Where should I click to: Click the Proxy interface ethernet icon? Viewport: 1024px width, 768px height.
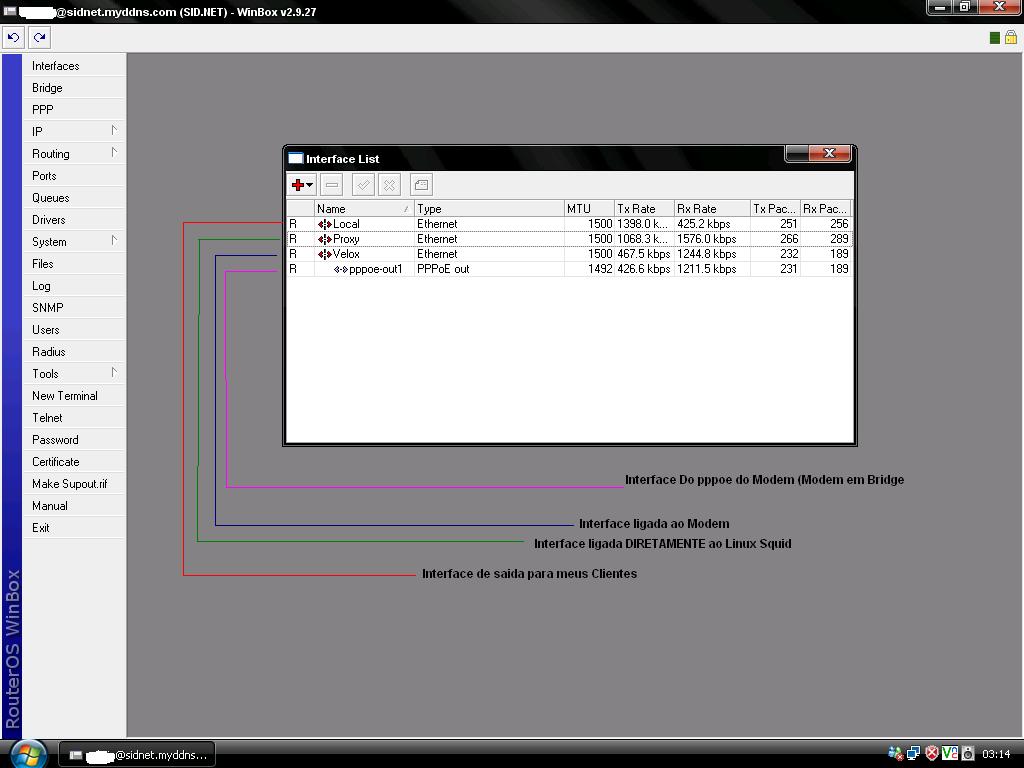pyautogui.click(x=325, y=239)
